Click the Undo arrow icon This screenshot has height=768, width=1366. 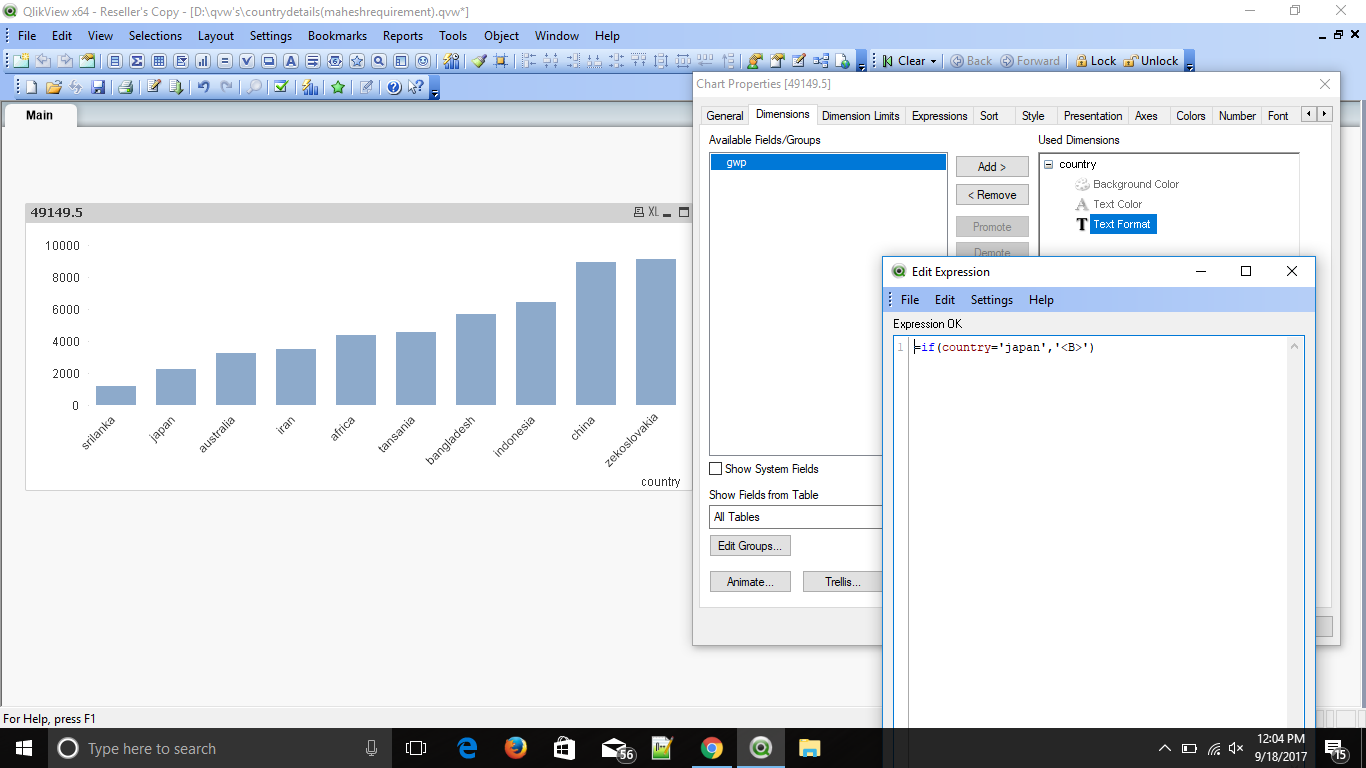coord(203,87)
